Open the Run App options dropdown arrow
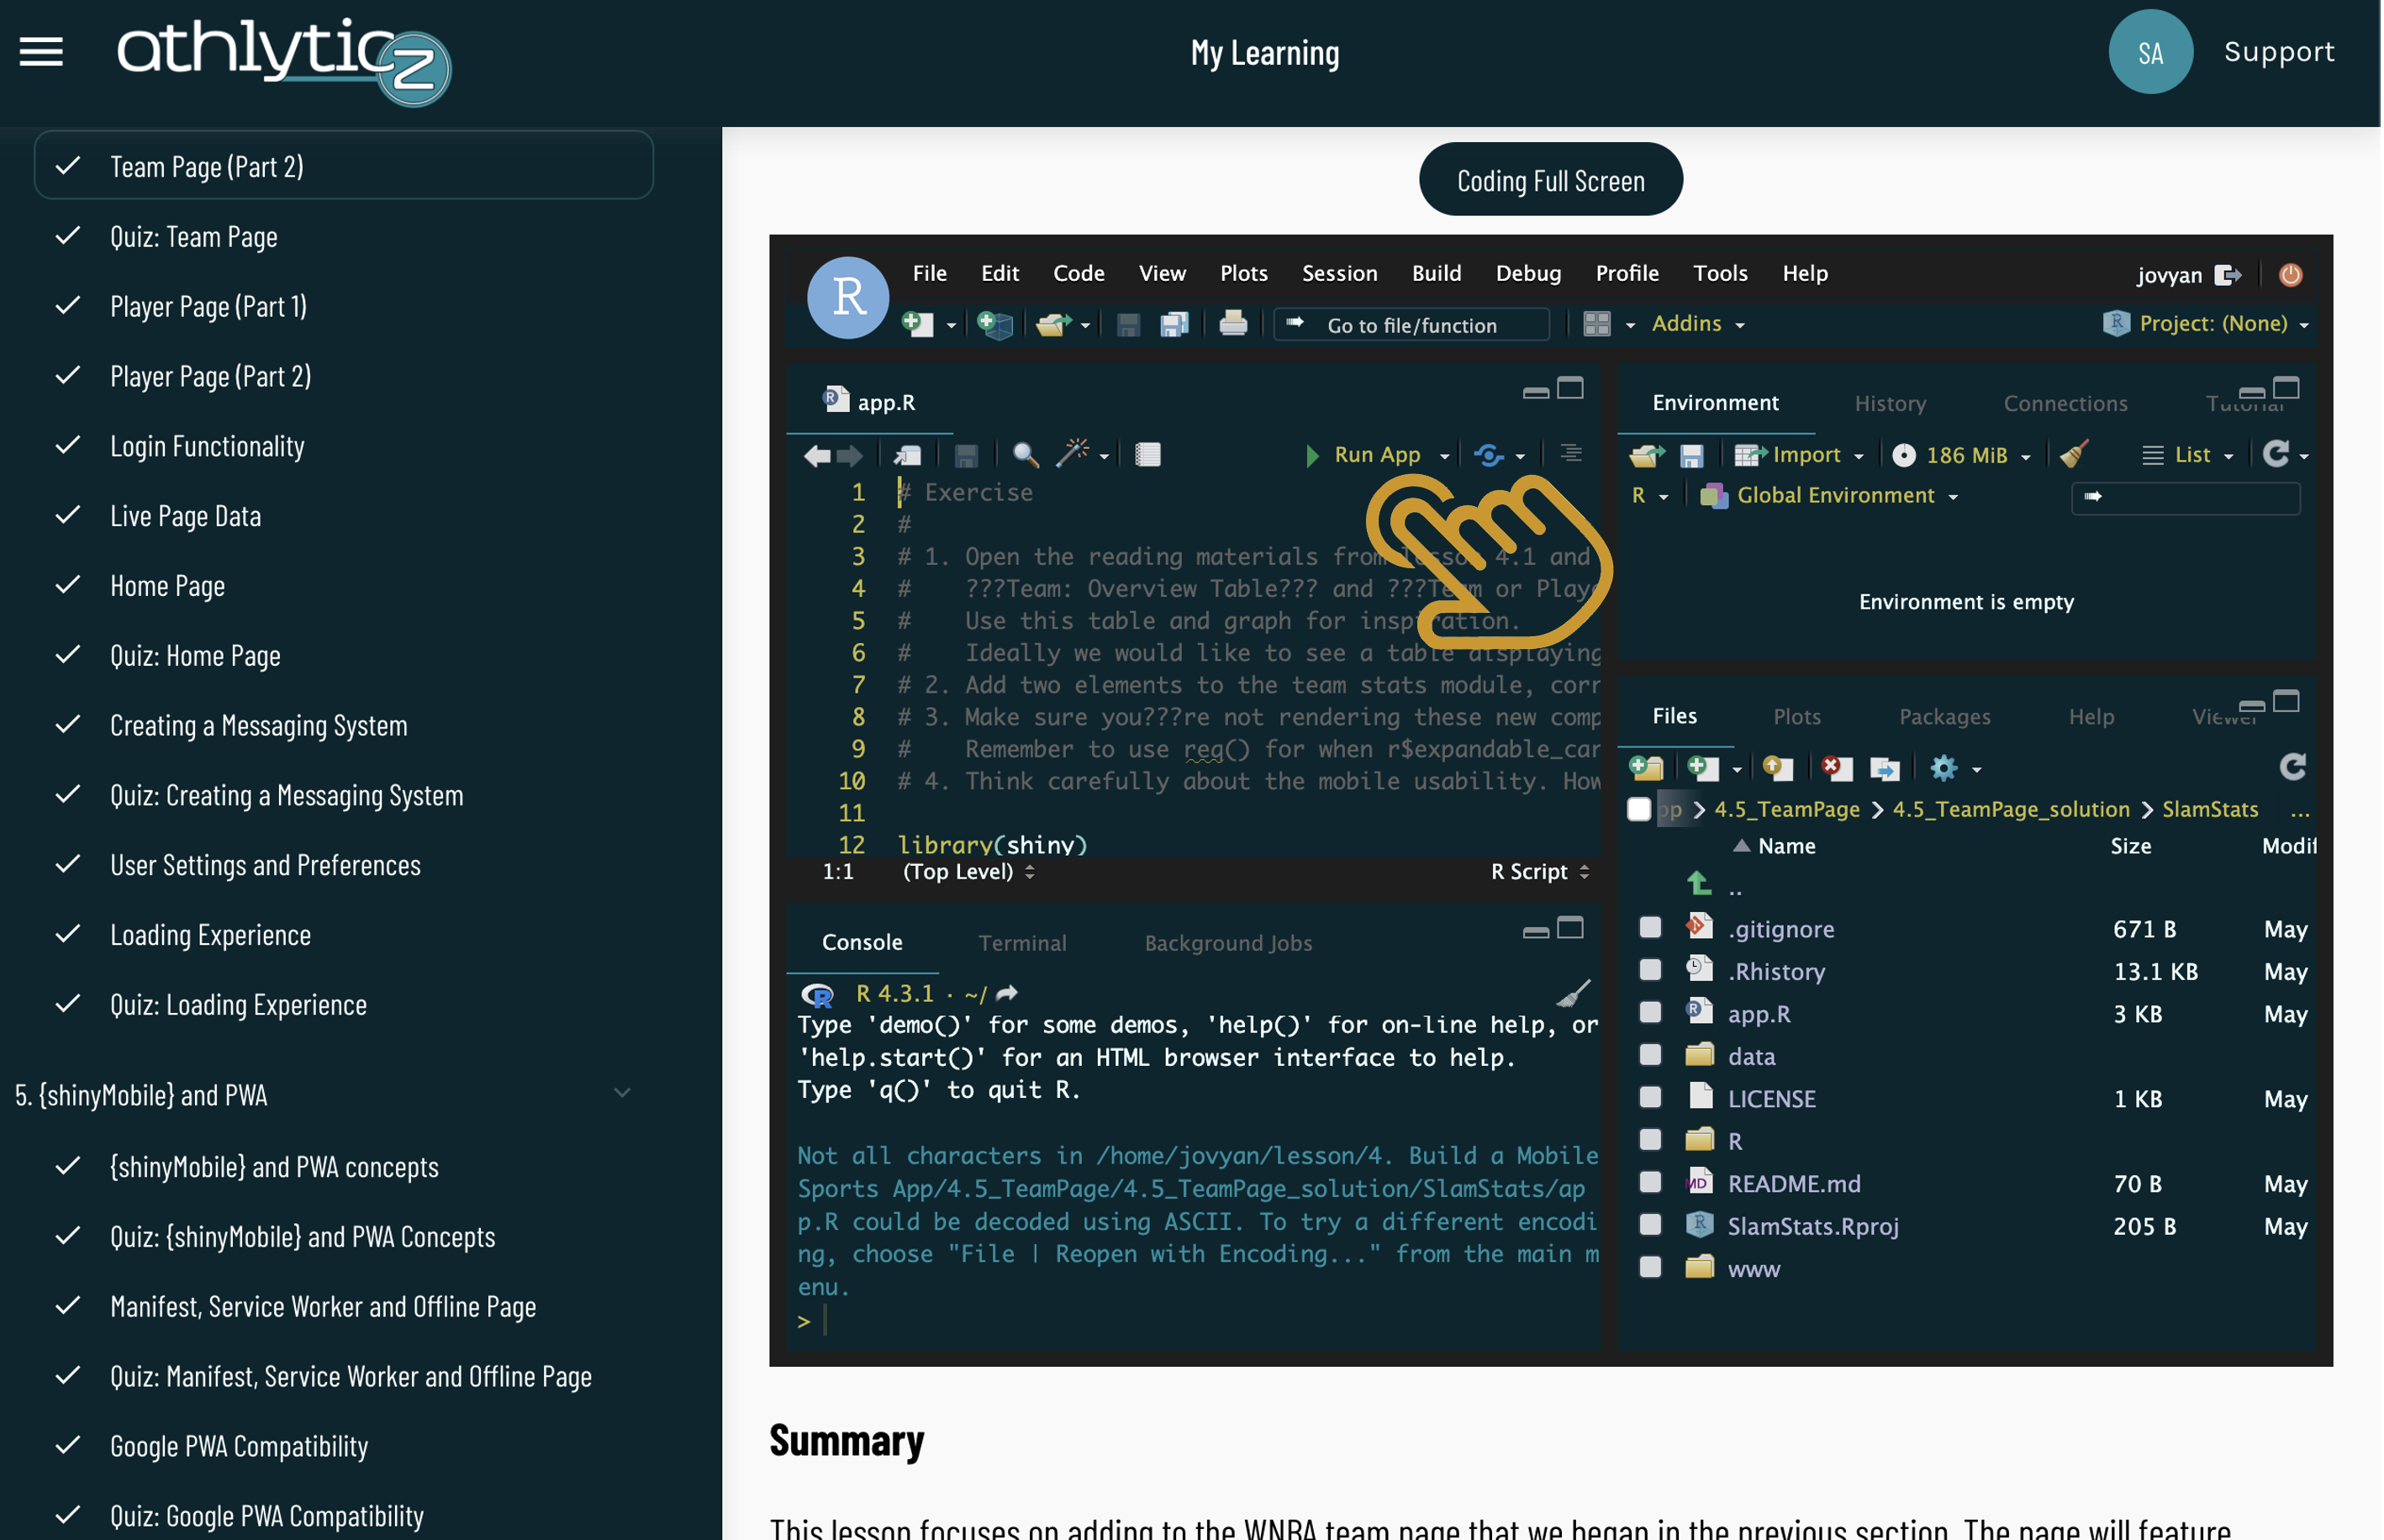Screen dimensions: 2384x1540 coord(1446,456)
